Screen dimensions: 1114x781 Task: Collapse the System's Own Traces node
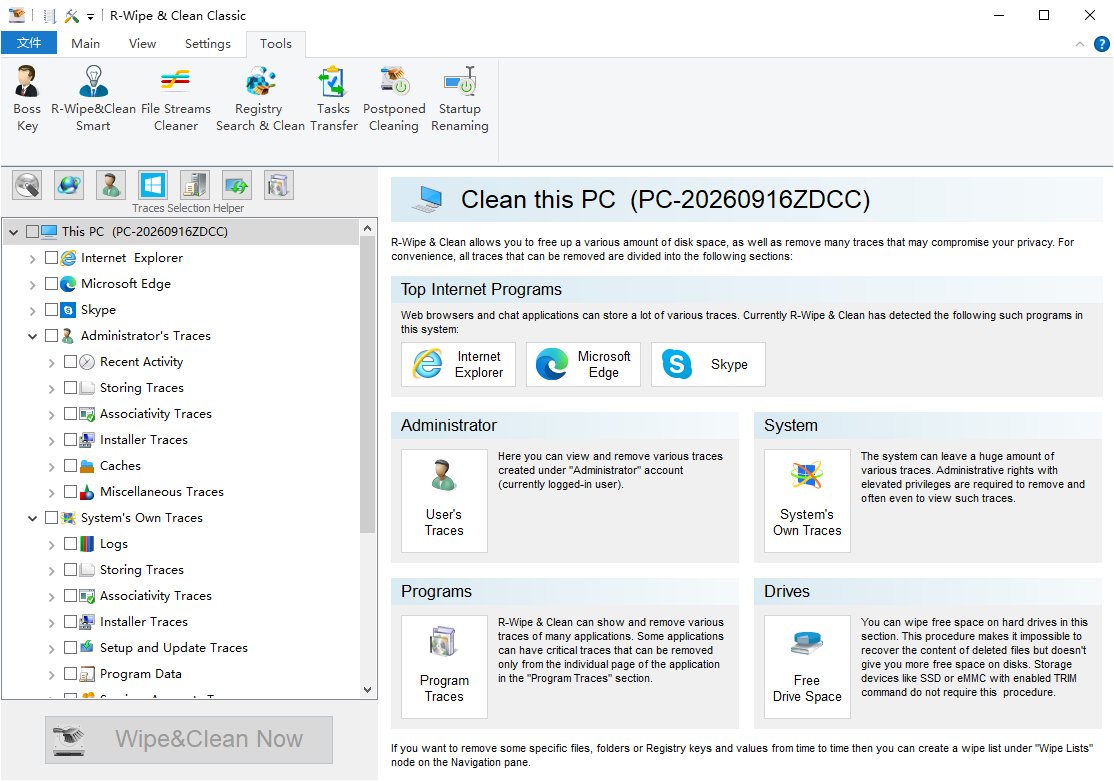[32, 518]
